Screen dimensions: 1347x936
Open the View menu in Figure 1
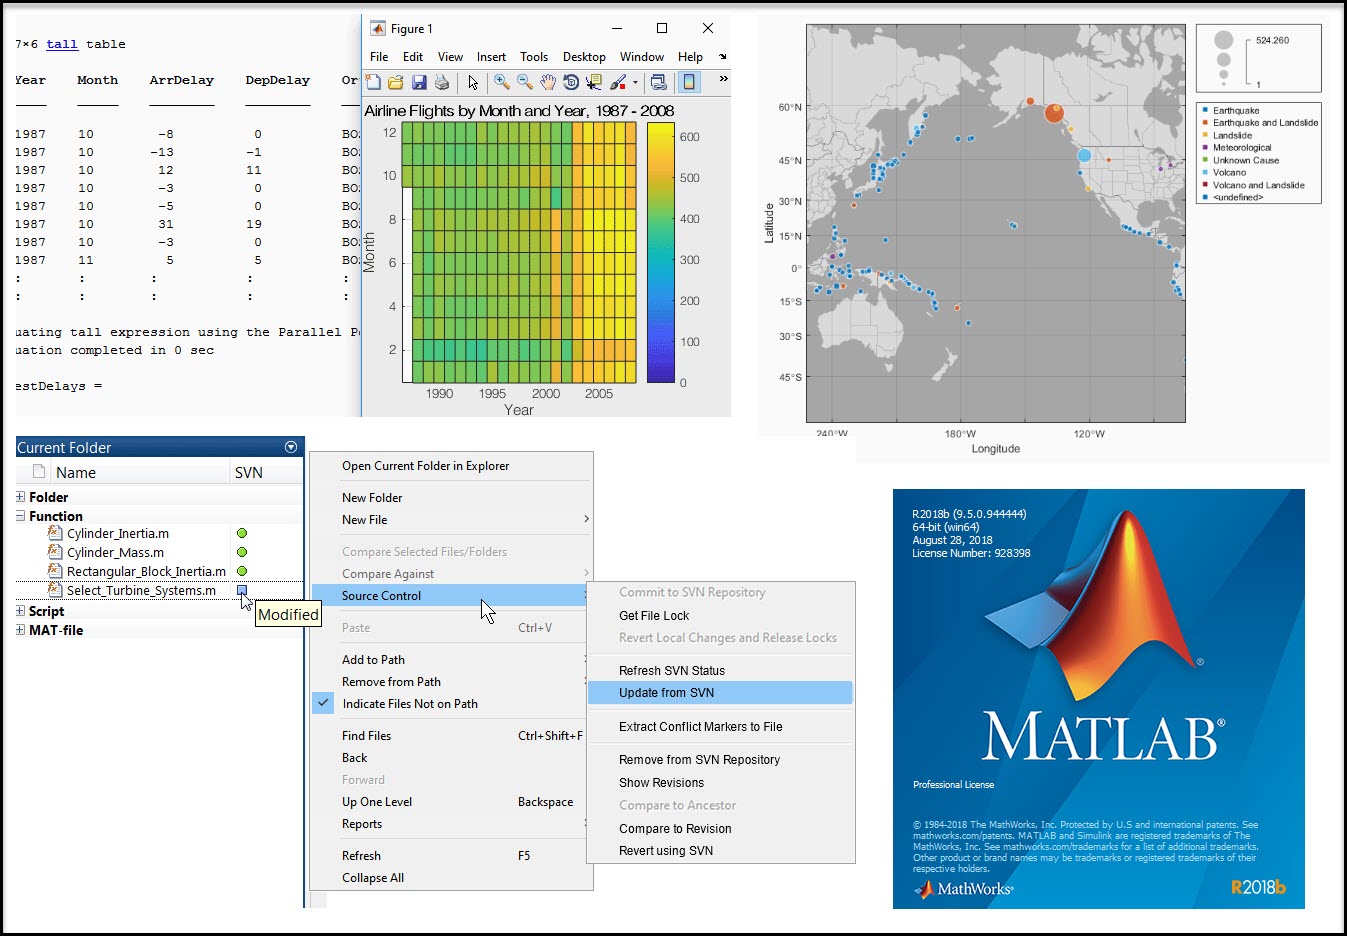tap(450, 57)
